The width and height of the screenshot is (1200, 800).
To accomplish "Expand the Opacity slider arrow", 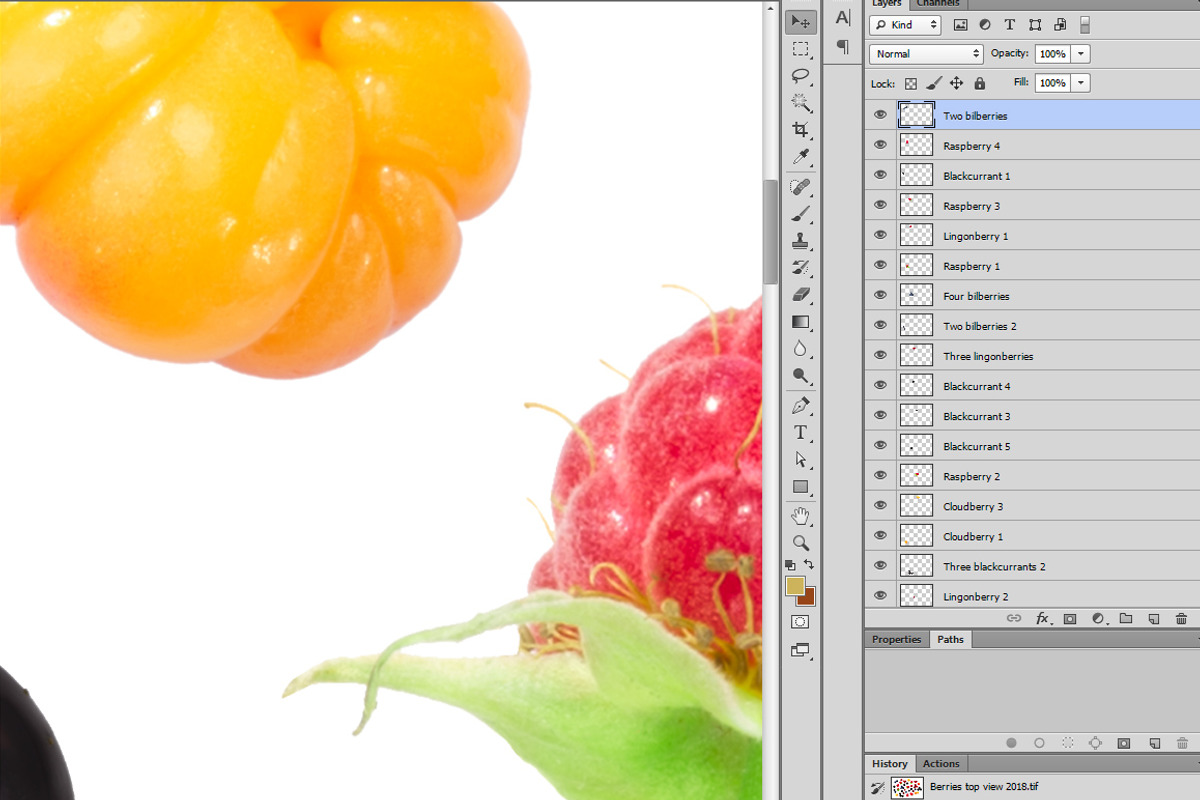I will (x=1081, y=54).
